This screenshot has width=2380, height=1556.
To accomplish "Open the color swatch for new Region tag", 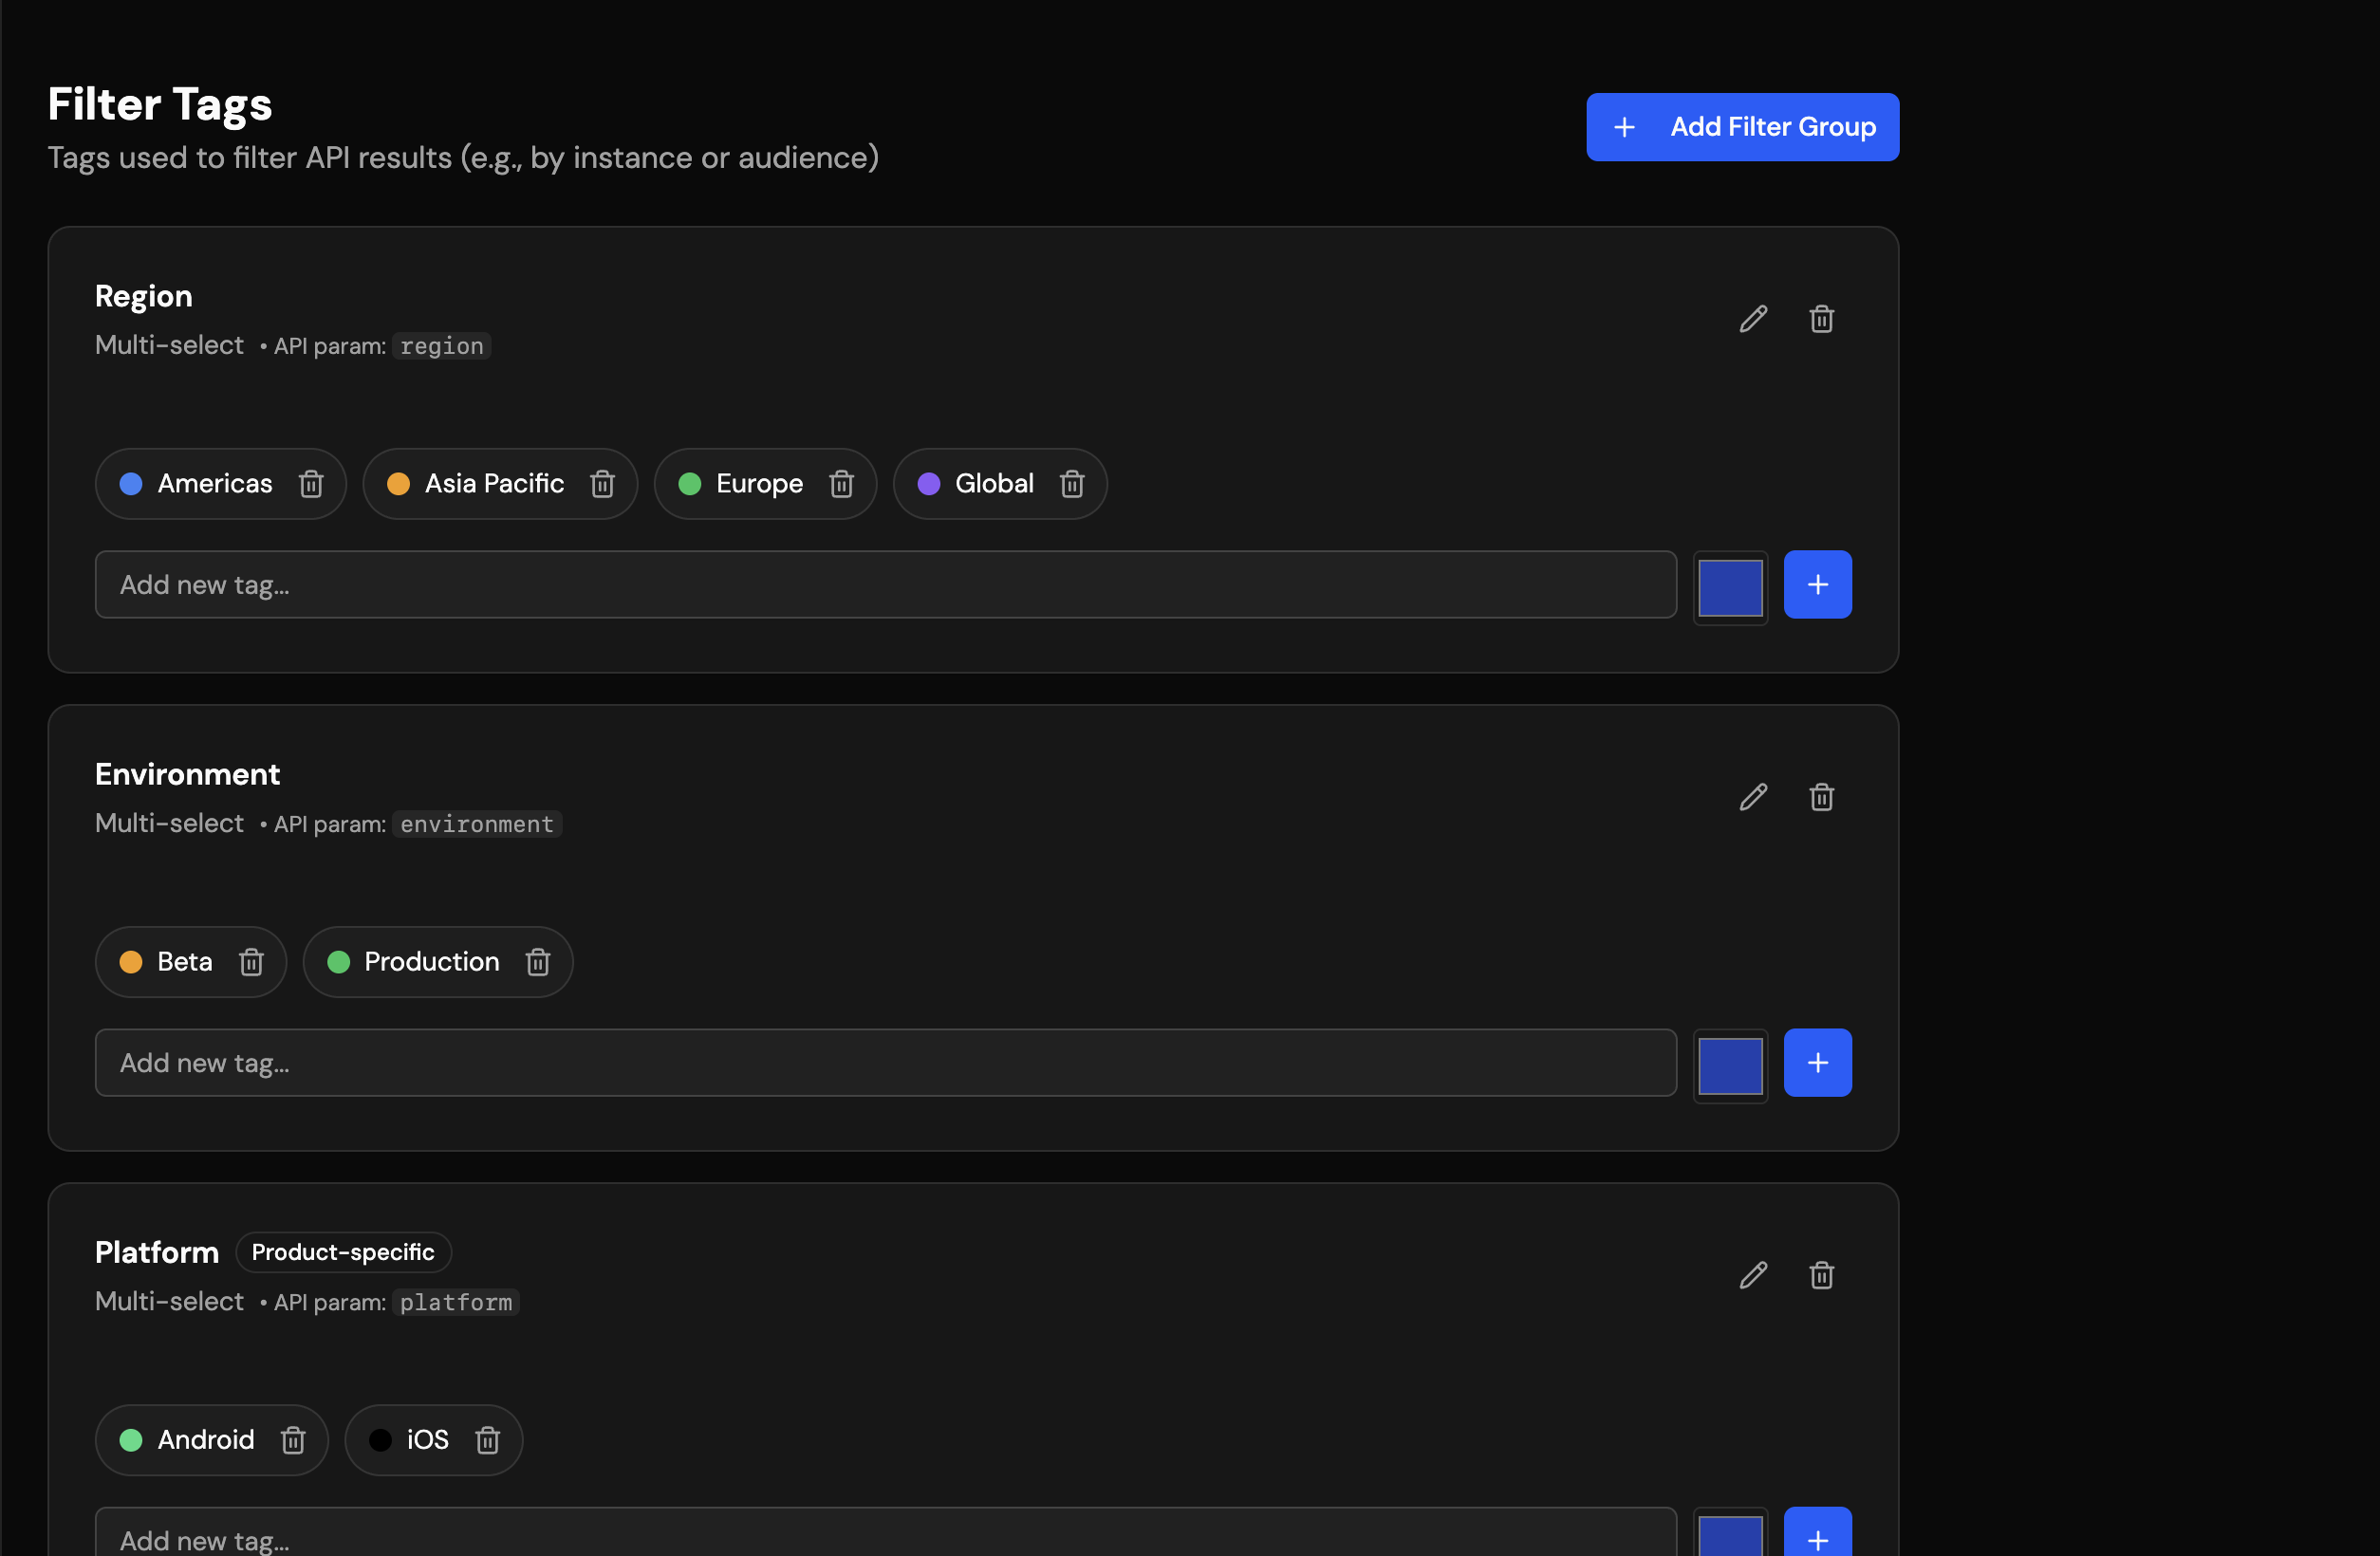I will 1730,587.
